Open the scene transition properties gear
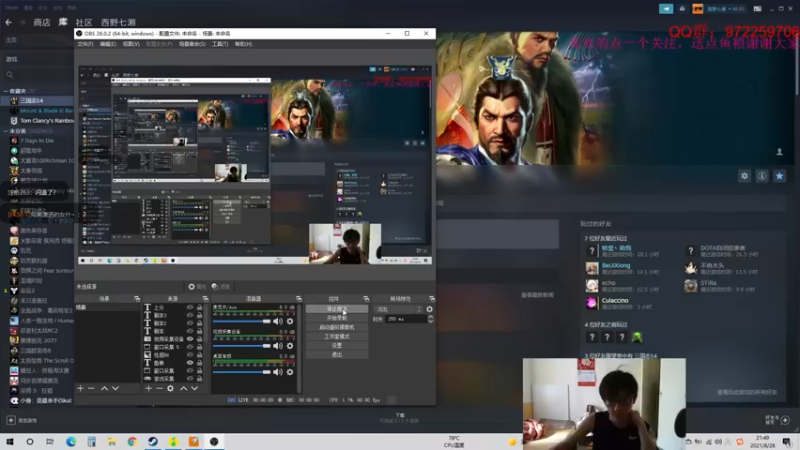 (430, 309)
